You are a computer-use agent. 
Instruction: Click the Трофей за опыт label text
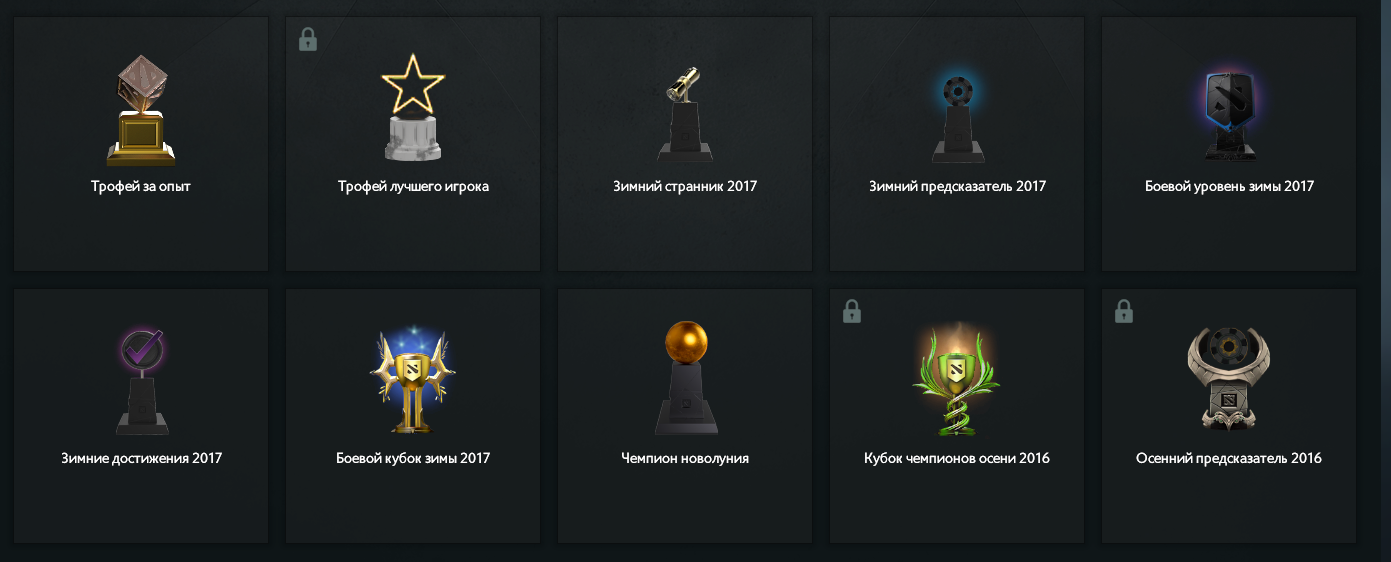141,186
